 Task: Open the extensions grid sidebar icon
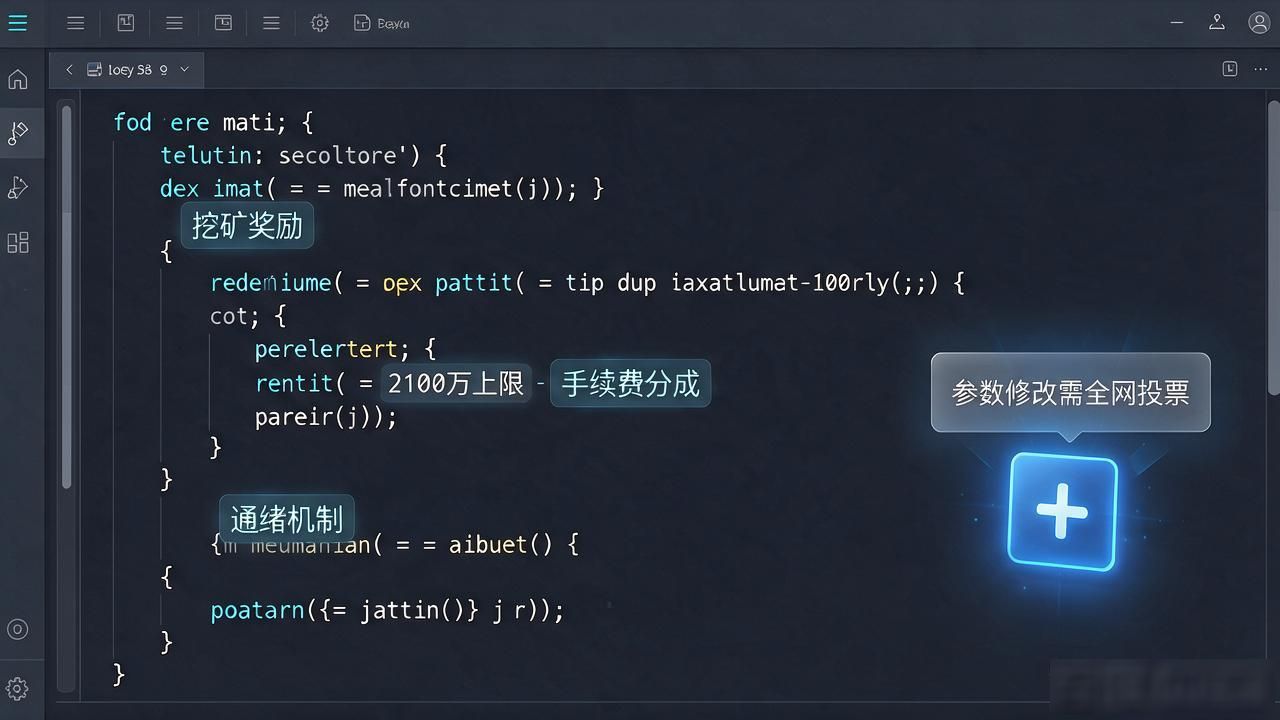click(18, 243)
